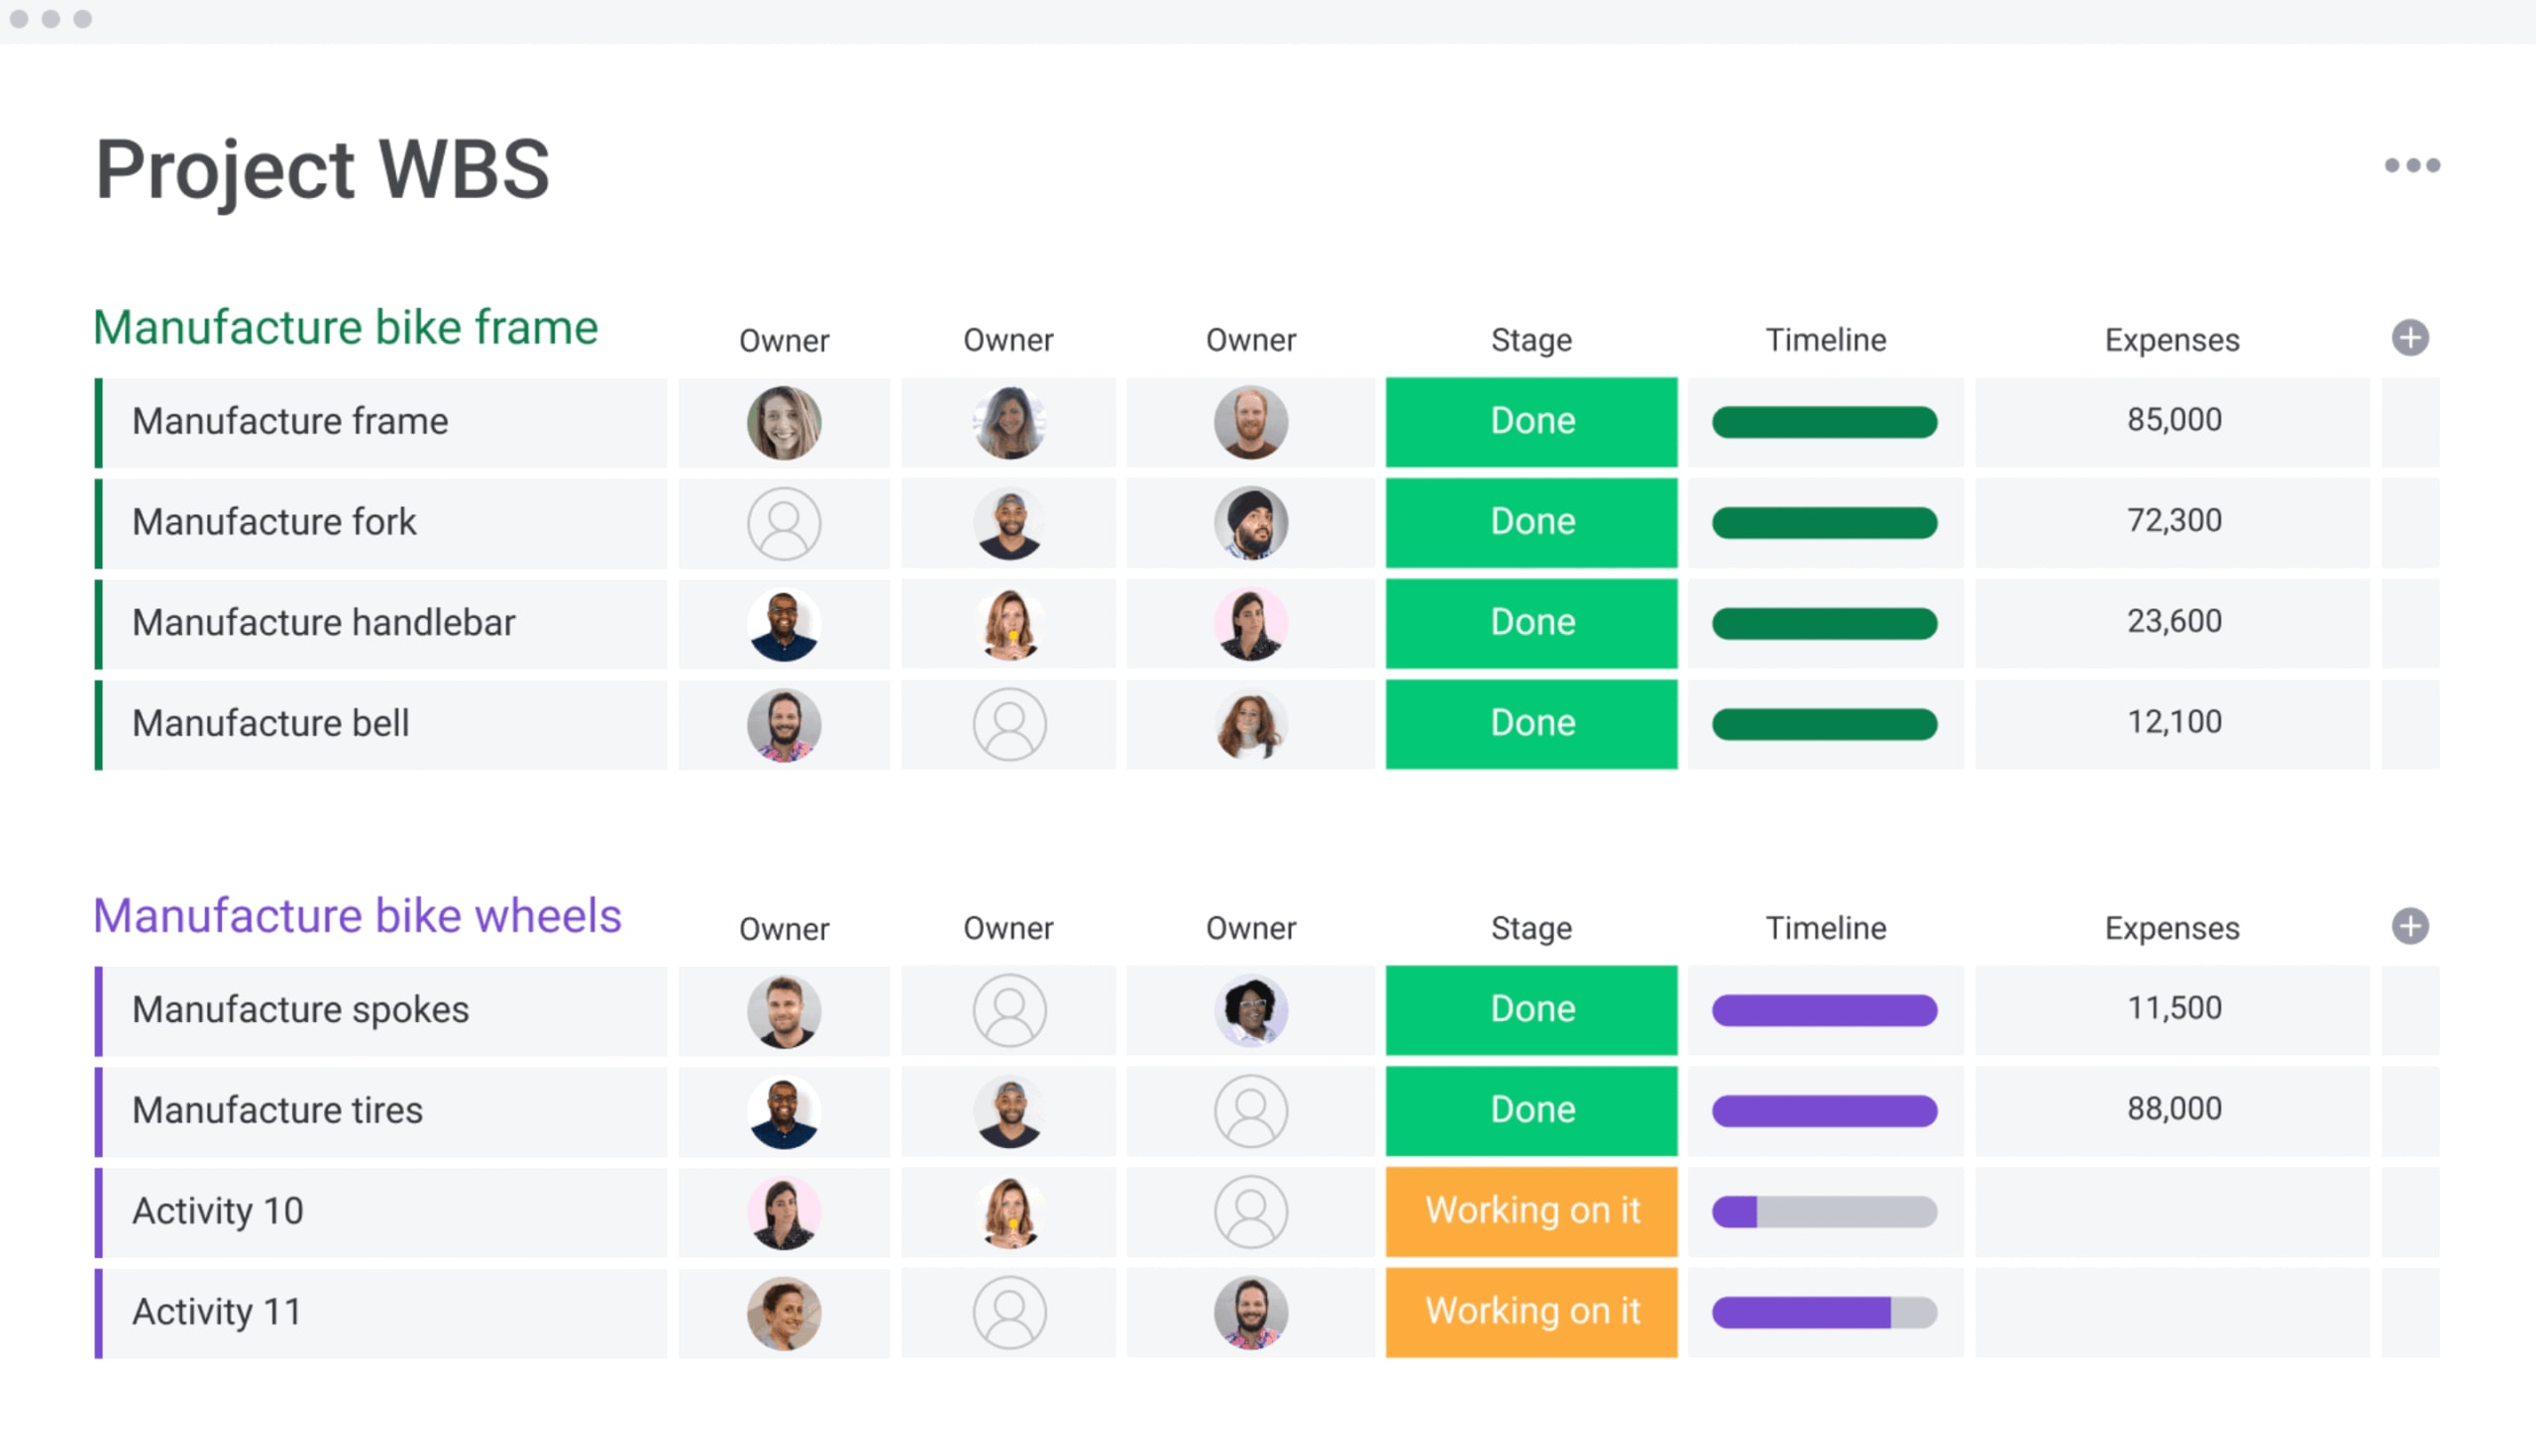Open the Manufacture frame task
The width and height of the screenshot is (2536, 1456).
click(x=290, y=421)
